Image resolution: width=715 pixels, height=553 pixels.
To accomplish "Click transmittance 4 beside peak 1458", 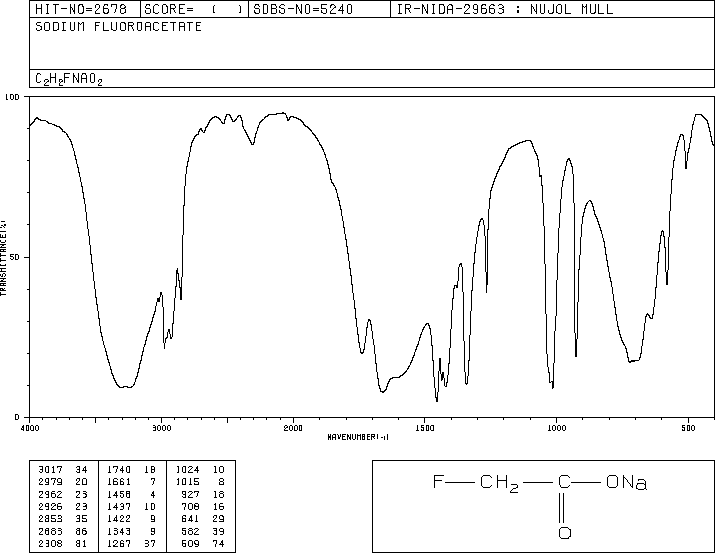I will click(153, 494).
